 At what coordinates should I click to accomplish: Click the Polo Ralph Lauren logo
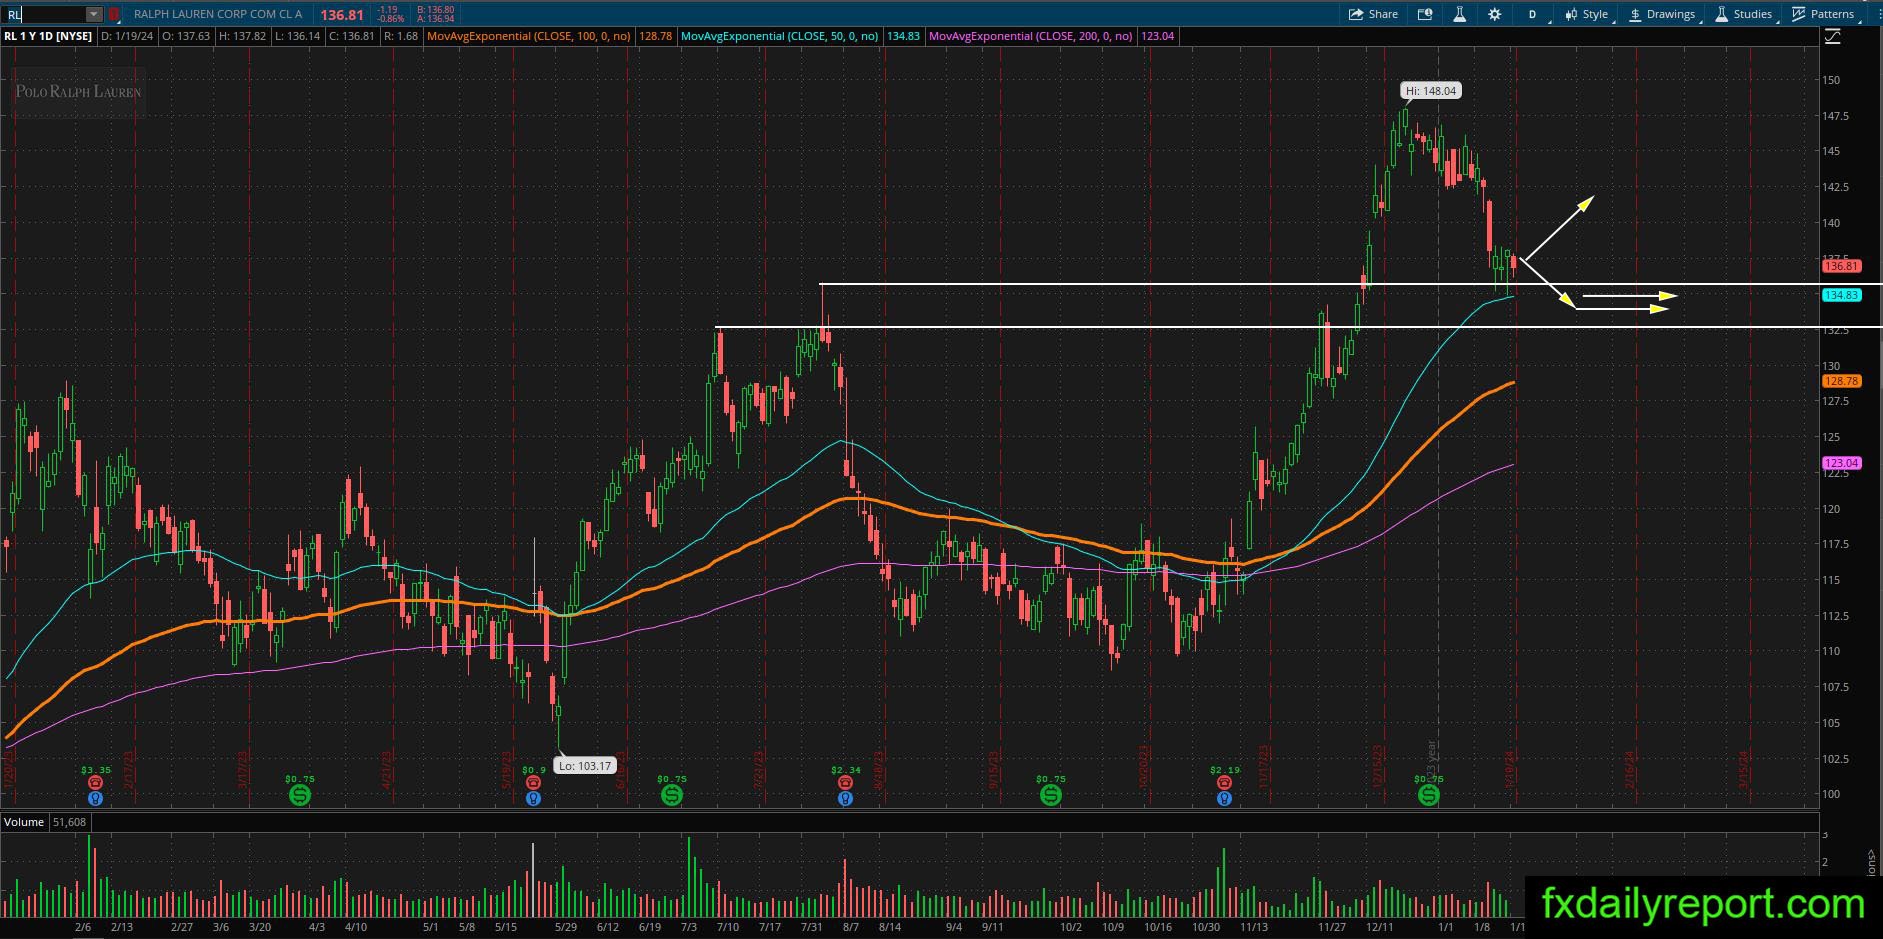click(78, 92)
